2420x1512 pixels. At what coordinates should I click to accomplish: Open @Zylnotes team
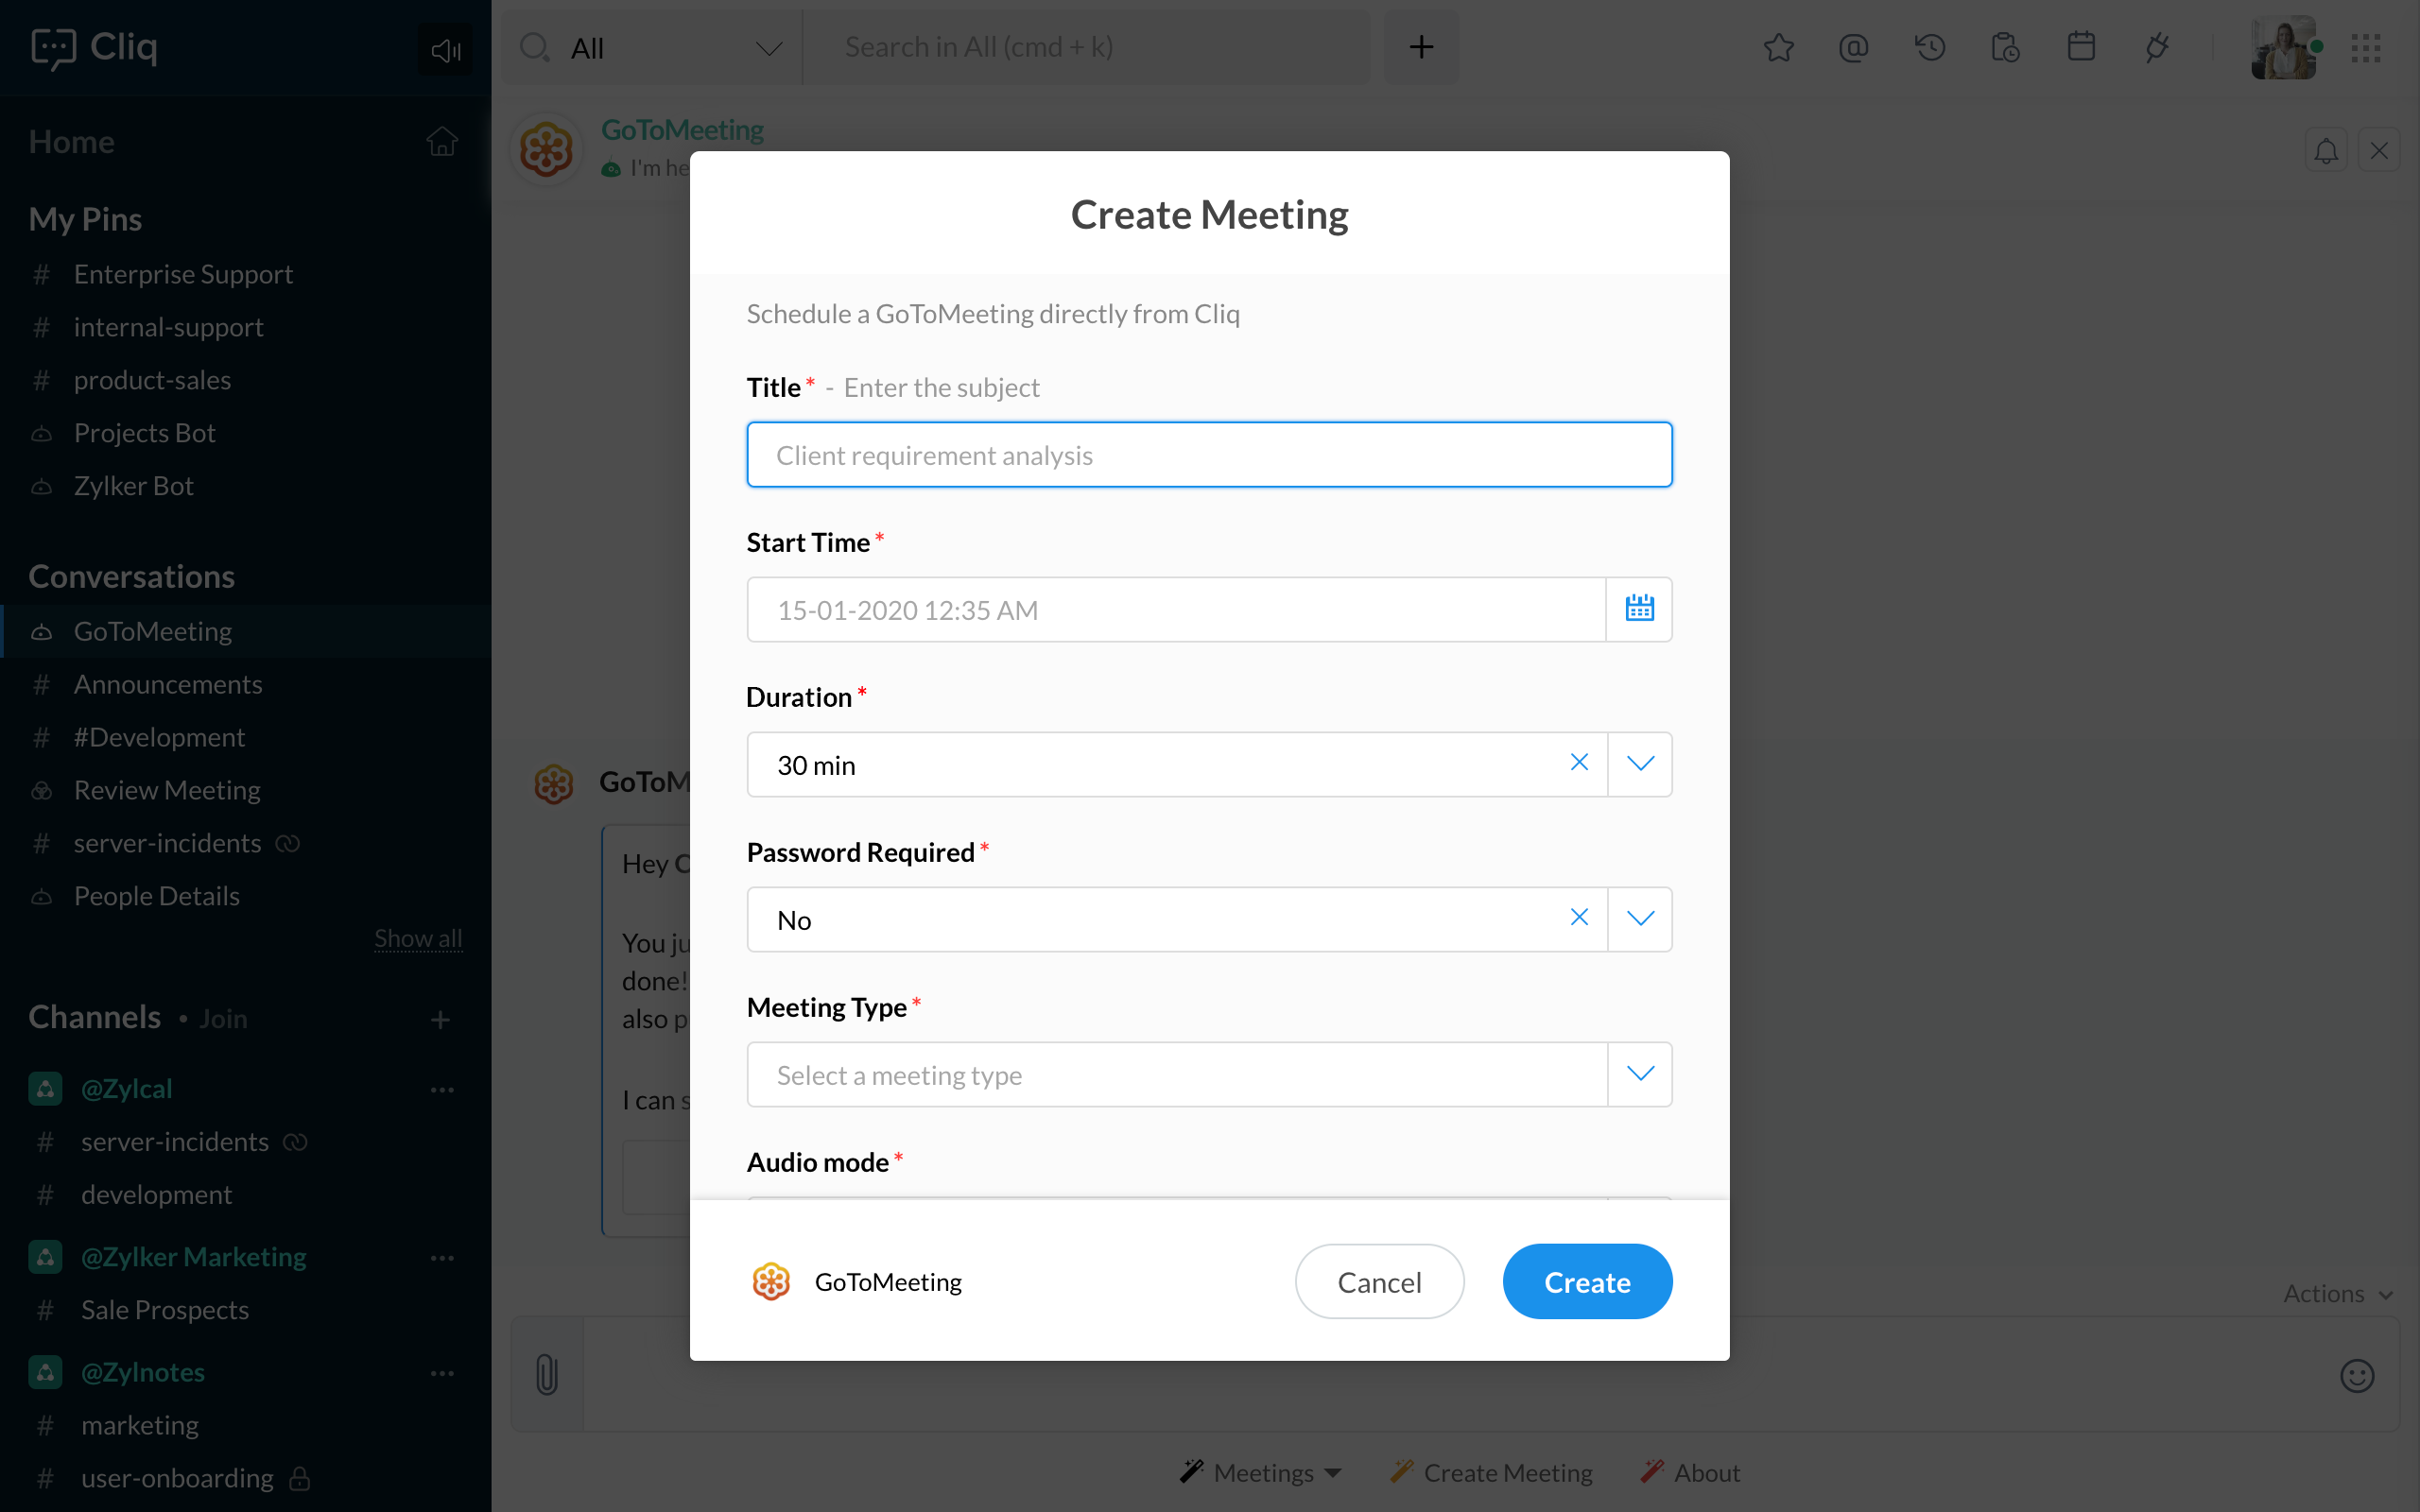[143, 1373]
